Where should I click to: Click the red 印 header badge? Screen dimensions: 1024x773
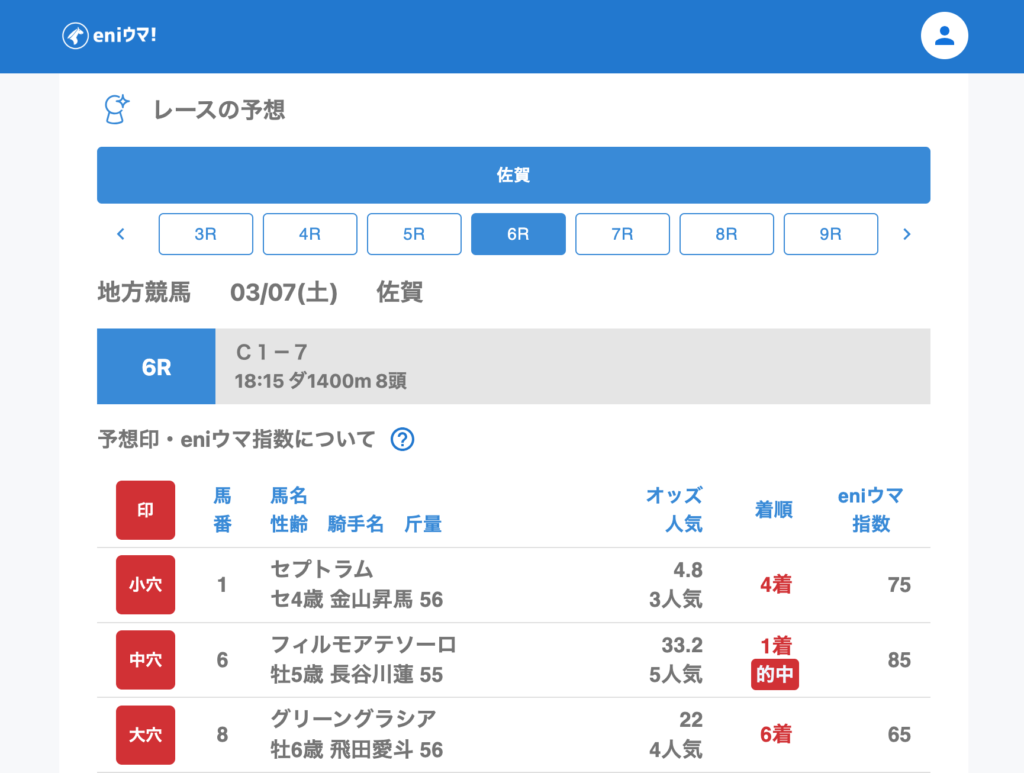[145, 510]
